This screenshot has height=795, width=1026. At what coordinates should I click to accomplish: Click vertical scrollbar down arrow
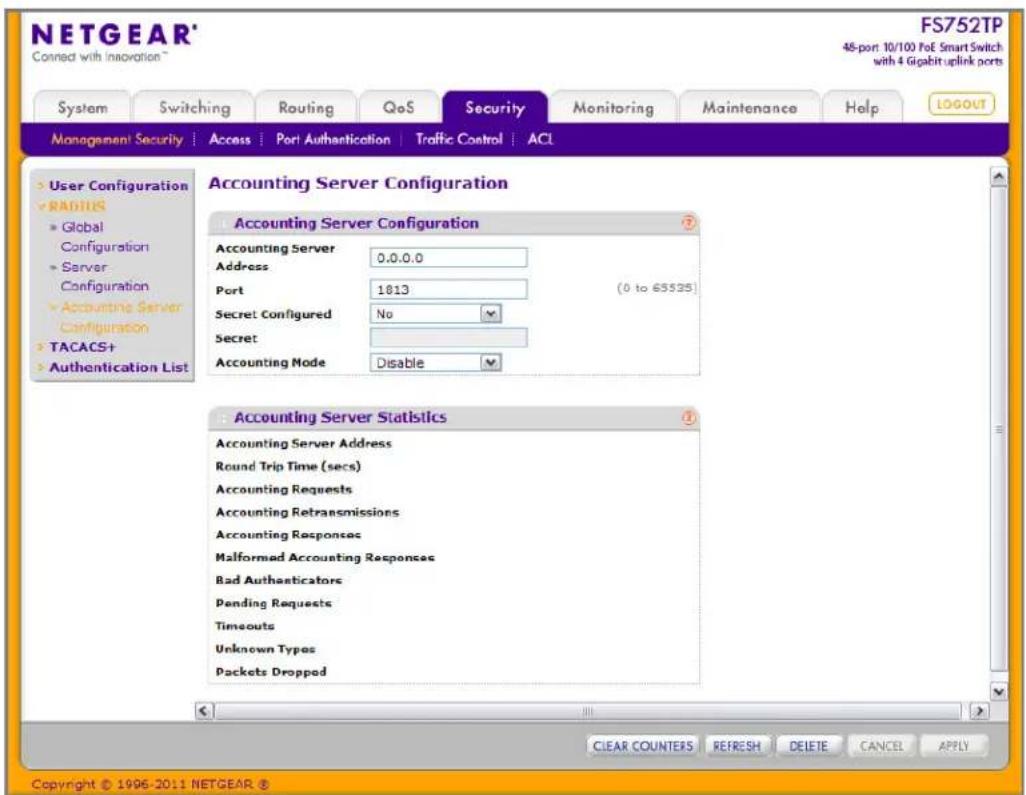[999, 692]
